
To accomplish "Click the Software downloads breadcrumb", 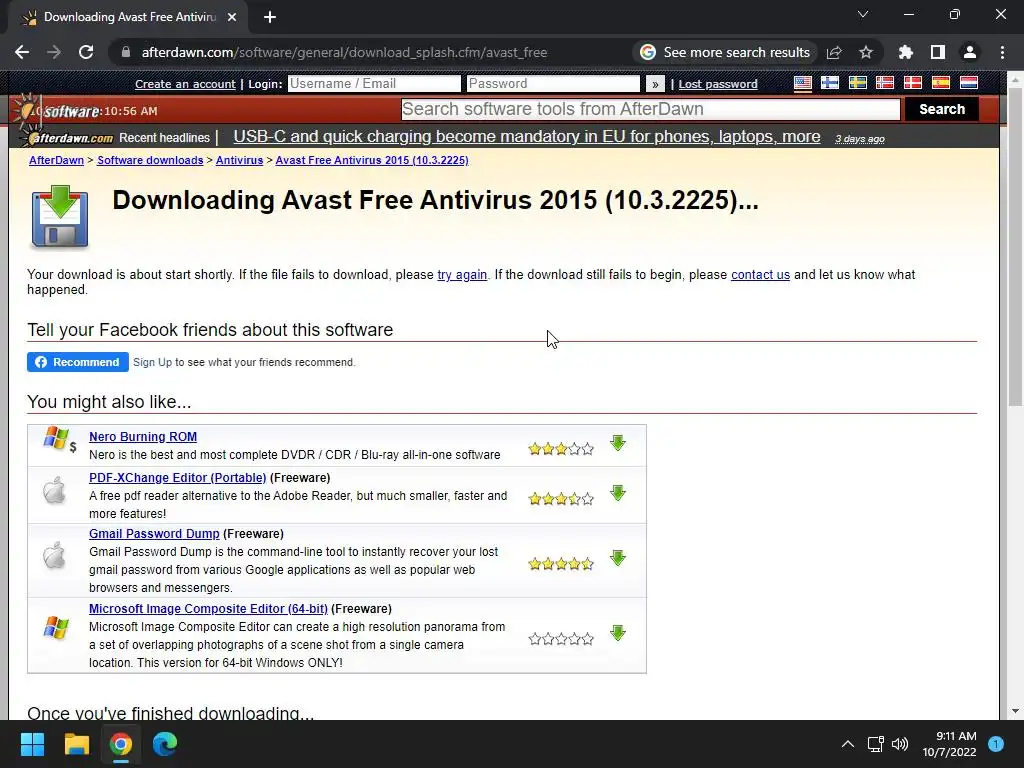I will coord(150,160).
